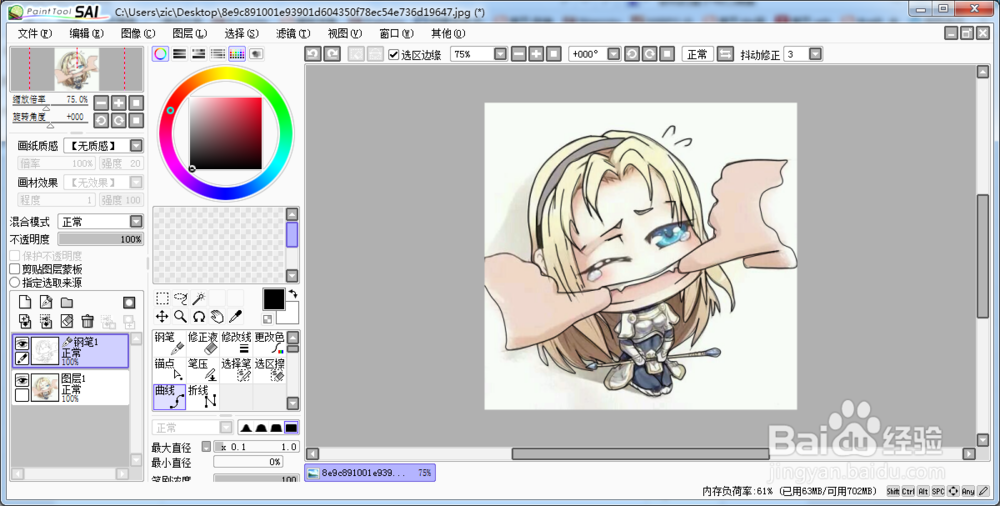Viewport: 1000px width, 506px height.
Task: Enable 剪贴图层蒙板 checkbox
Action: click(x=15, y=269)
